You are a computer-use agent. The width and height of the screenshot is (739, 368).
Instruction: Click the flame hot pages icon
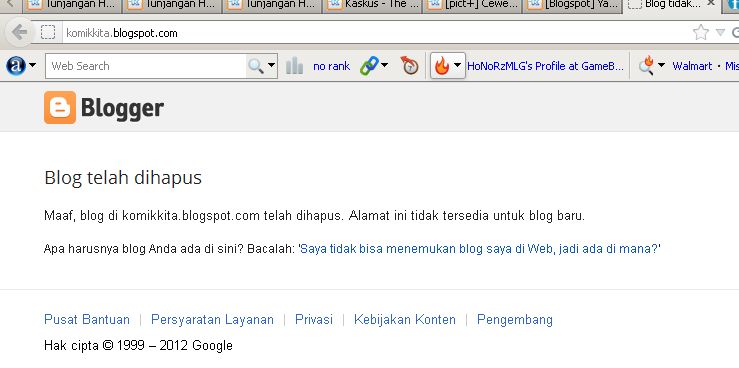pyautogui.click(x=442, y=65)
